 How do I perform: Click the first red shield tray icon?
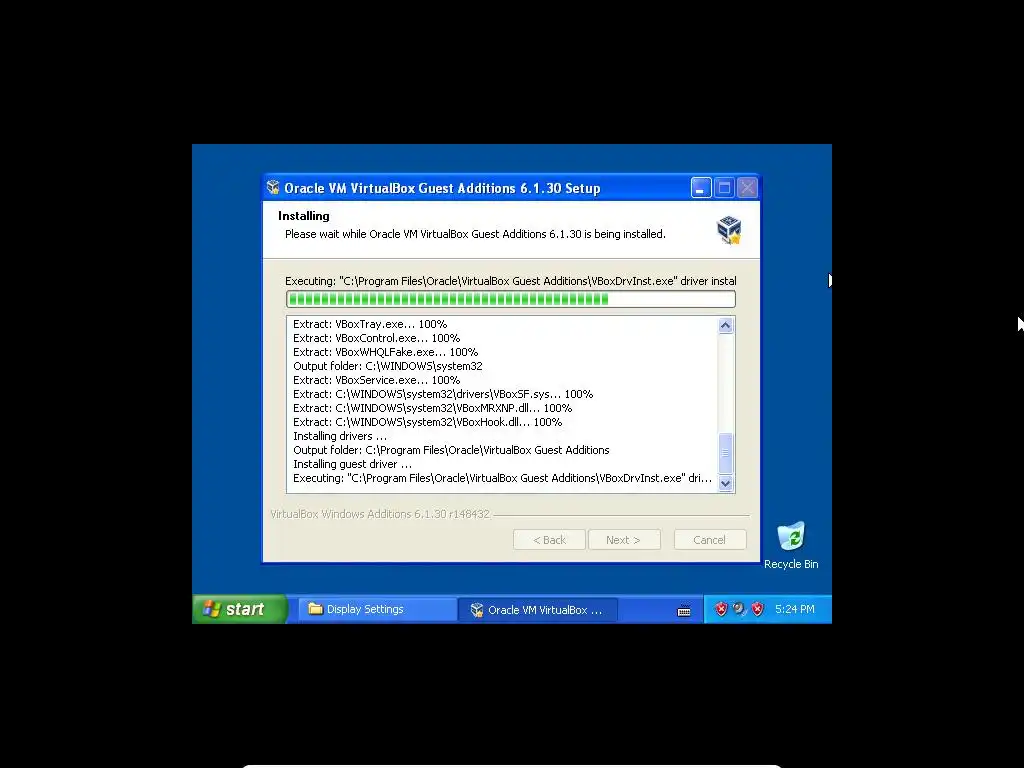721,609
